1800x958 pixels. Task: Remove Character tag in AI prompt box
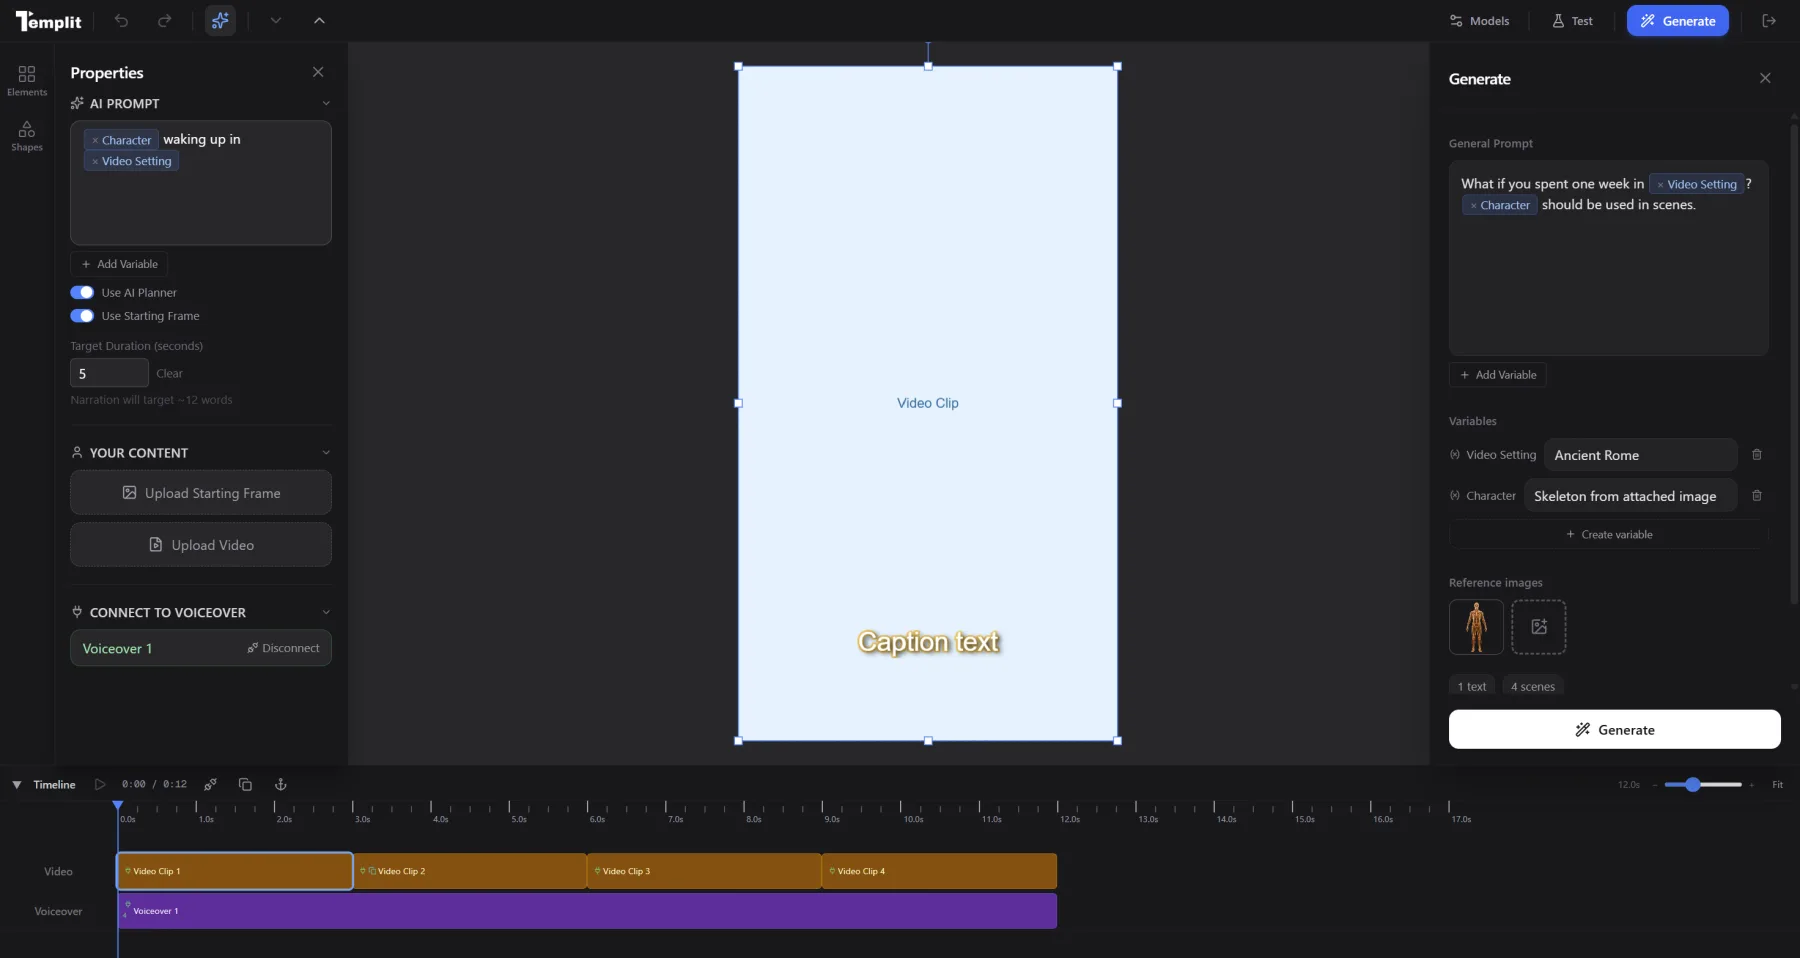95,141
